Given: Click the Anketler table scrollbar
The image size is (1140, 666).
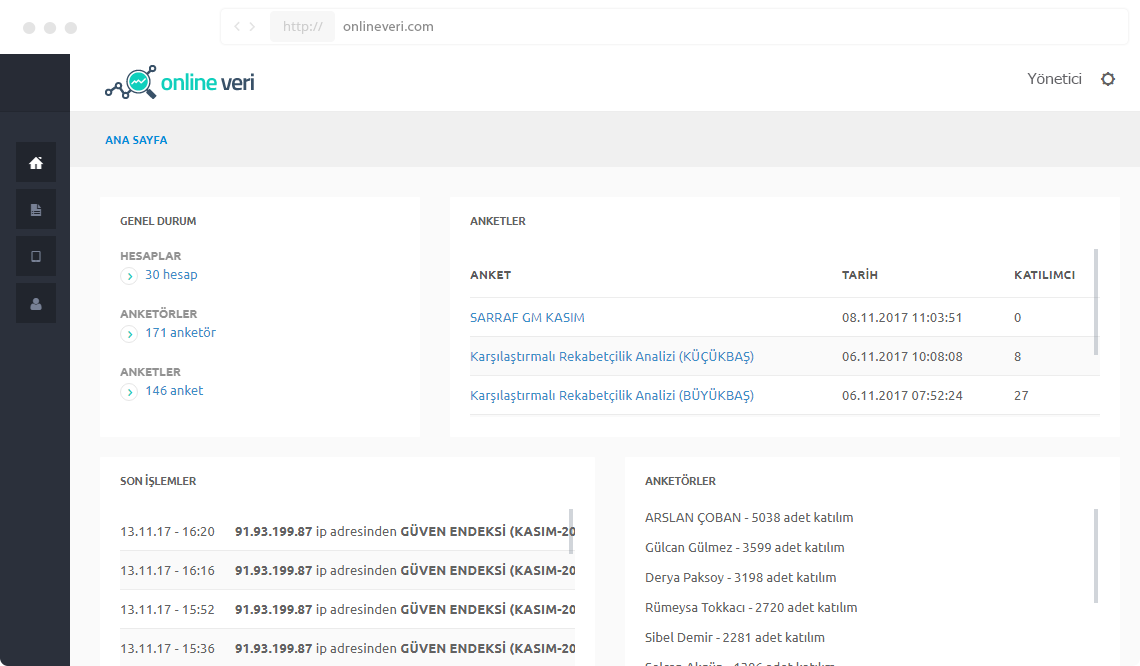Looking at the screenshot, I should 1096,302.
